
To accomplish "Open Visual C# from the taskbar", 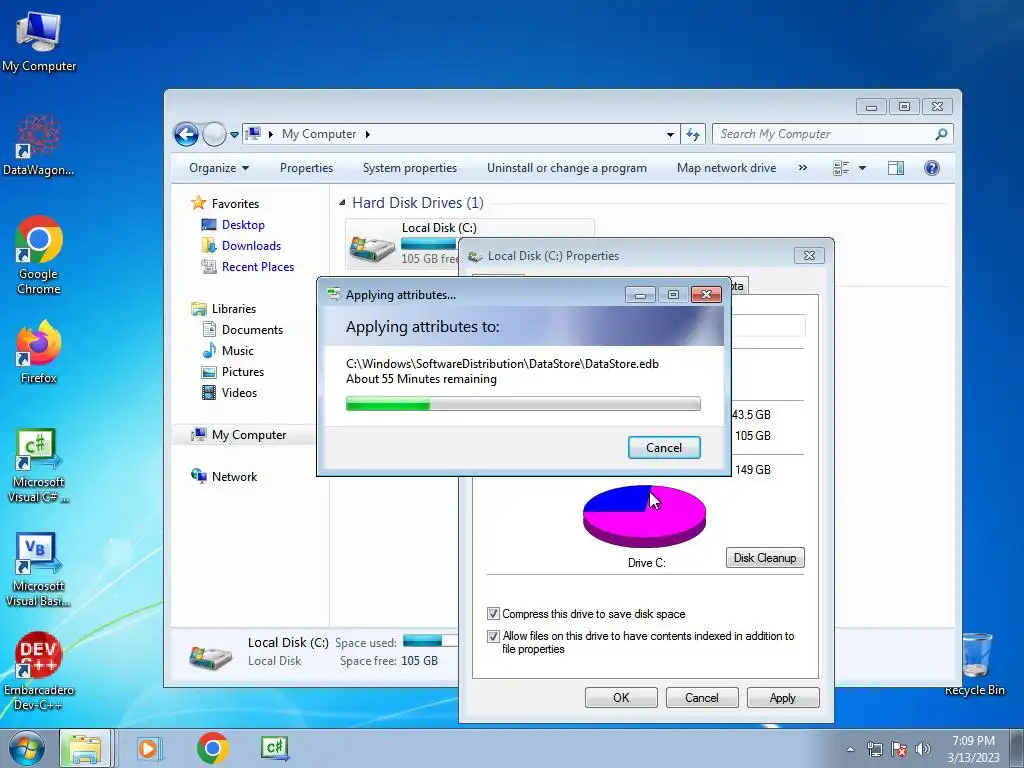I will tap(275, 748).
